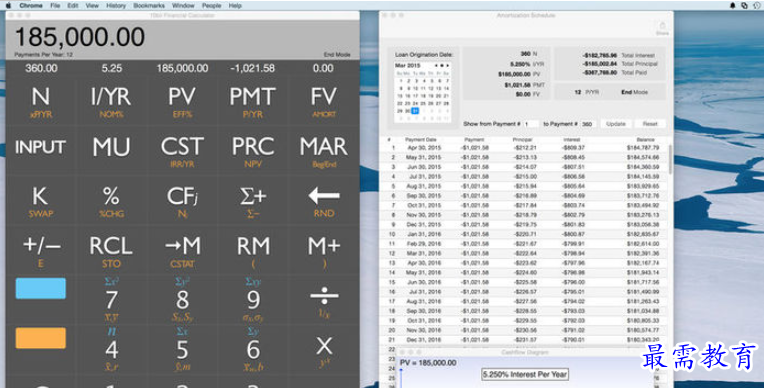Image resolution: width=764 pixels, height=388 pixels.
Task: Open the Bookmarks menu
Action: [x=149, y=5]
